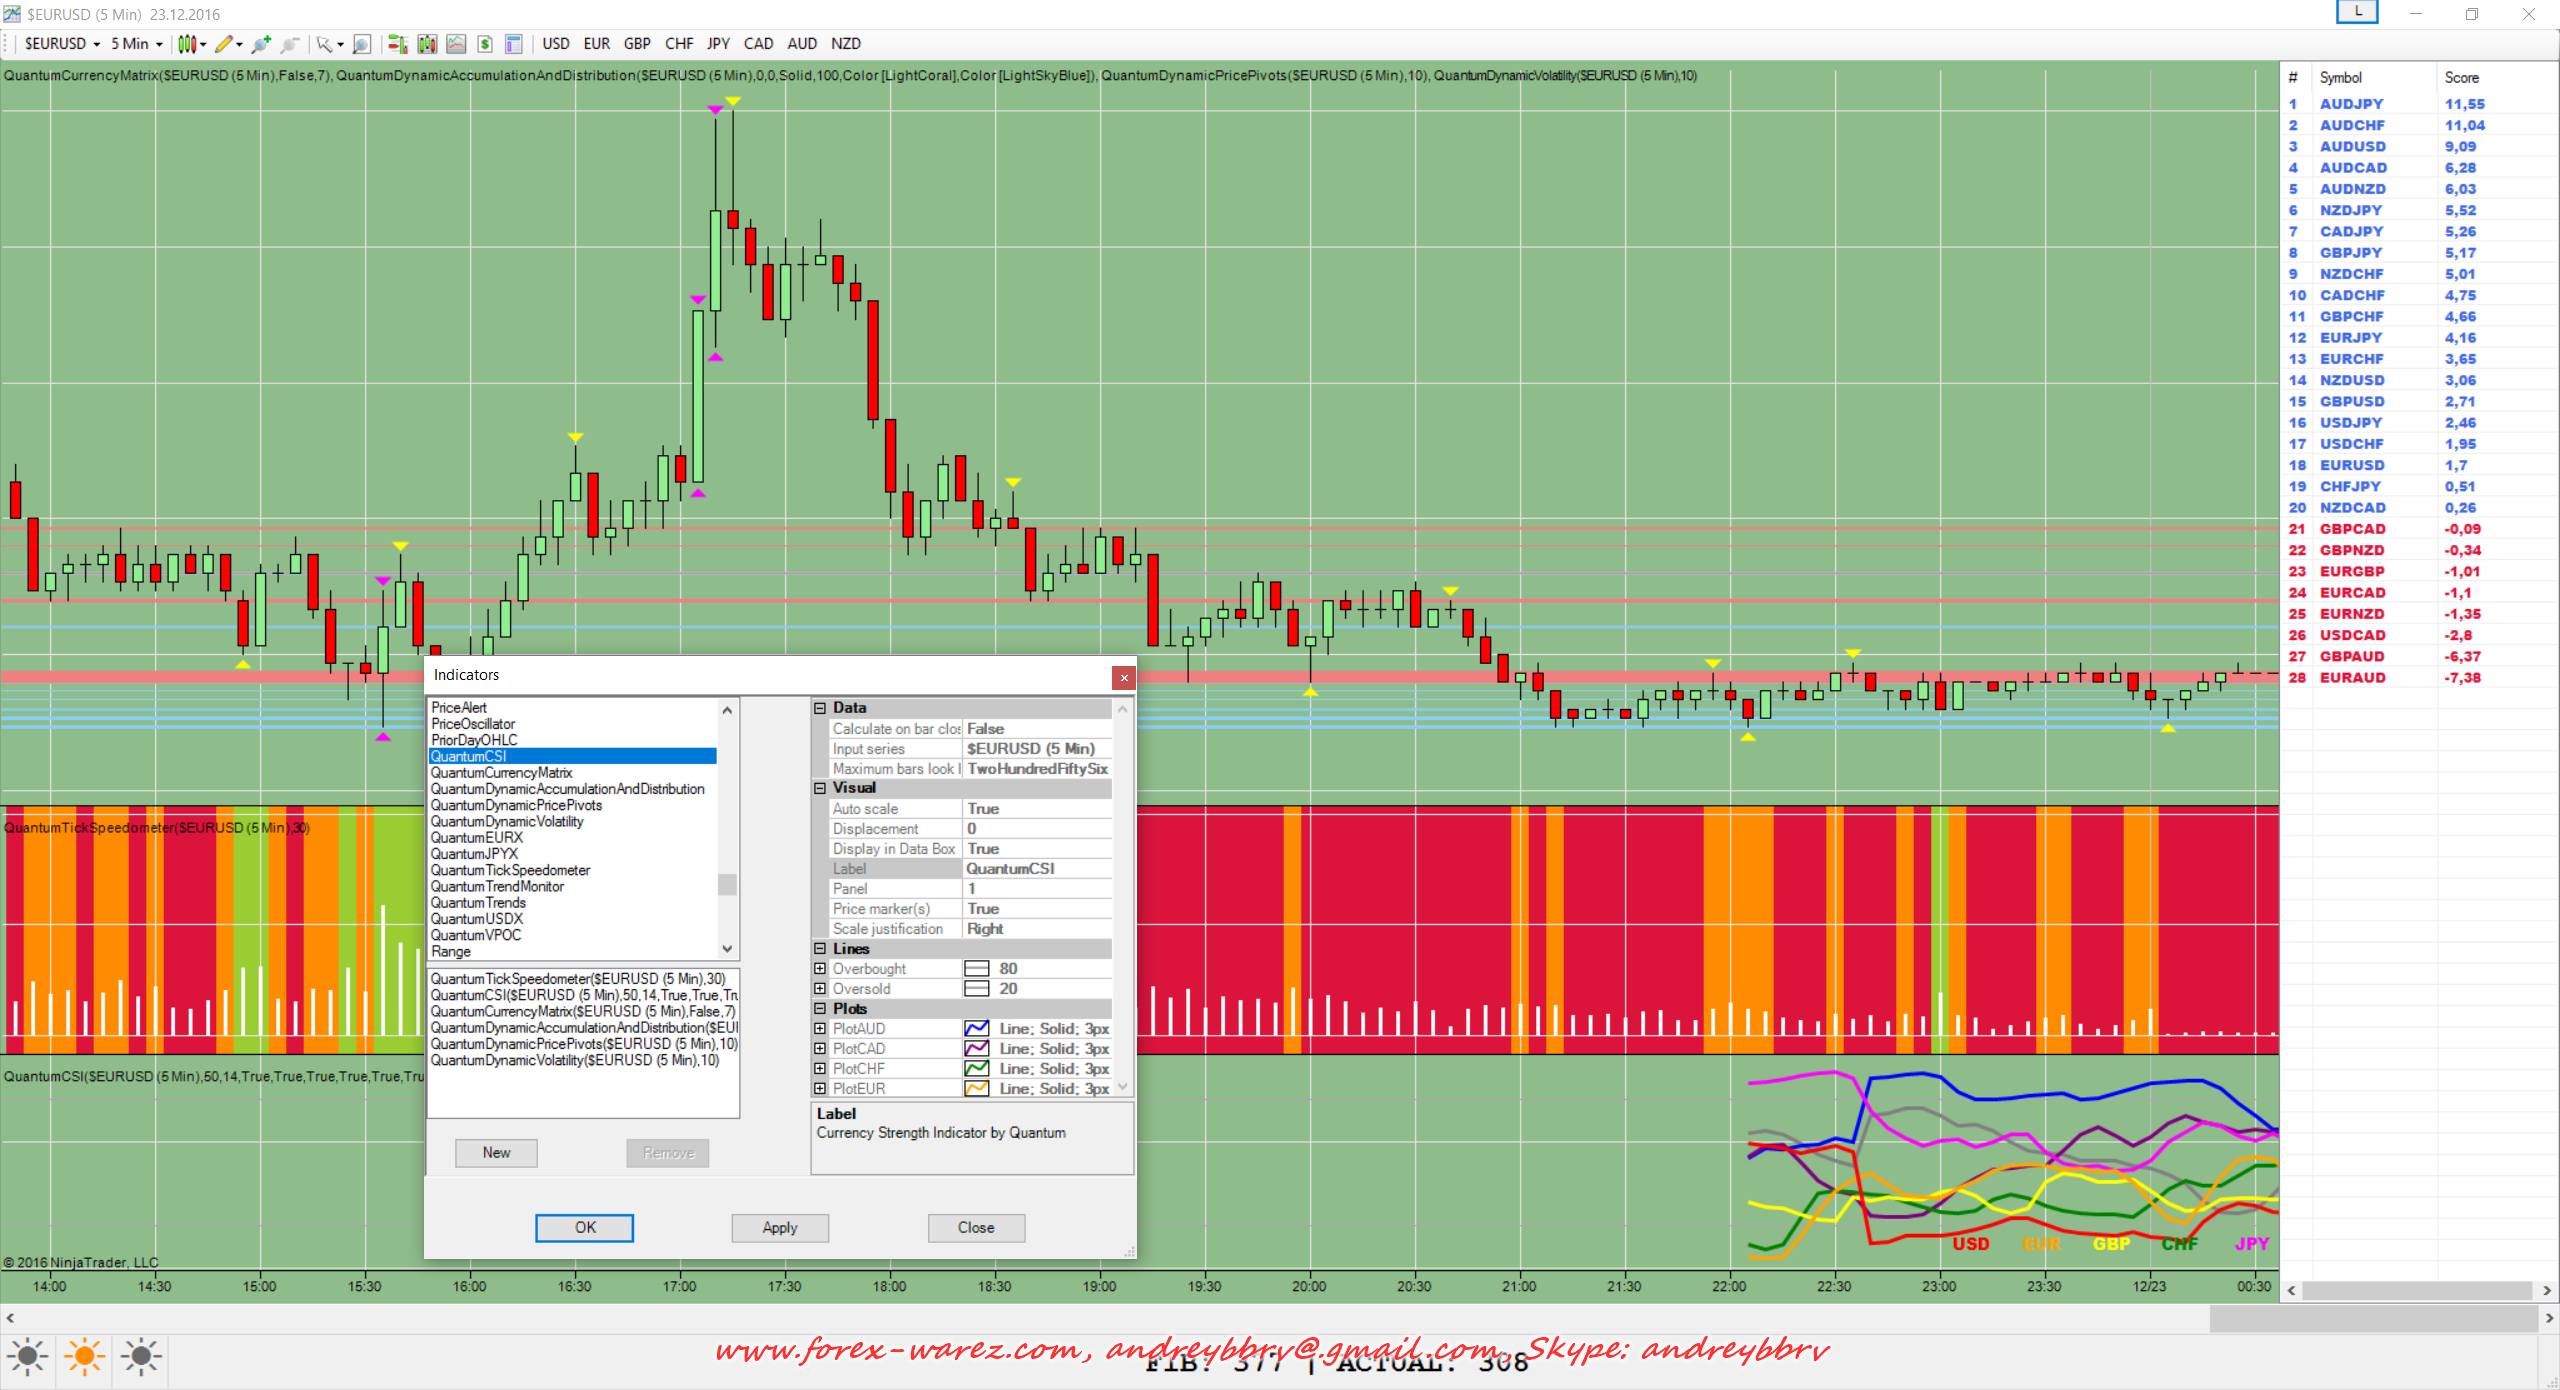Click the zoom in magnifier icon
The height and width of the screenshot is (1390, 2560).
point(261,44)
